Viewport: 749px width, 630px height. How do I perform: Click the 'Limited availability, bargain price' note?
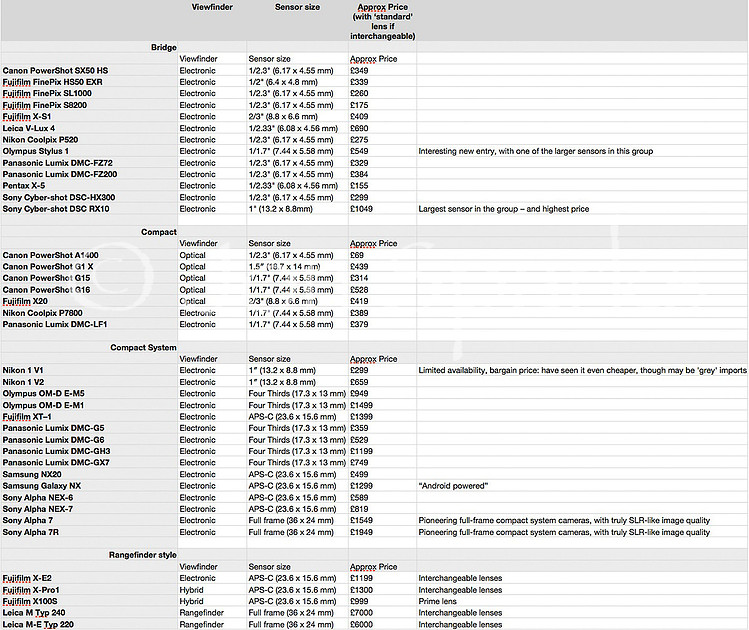[x=582, y=370]
